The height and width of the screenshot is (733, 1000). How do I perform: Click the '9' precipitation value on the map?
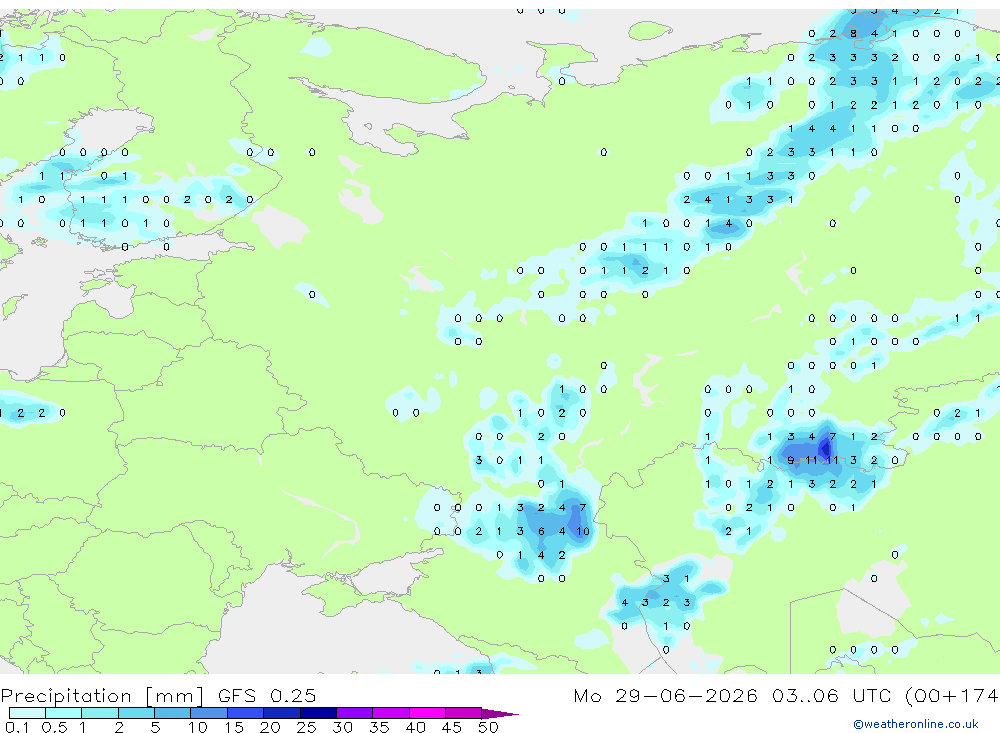(x=791, y=460)
